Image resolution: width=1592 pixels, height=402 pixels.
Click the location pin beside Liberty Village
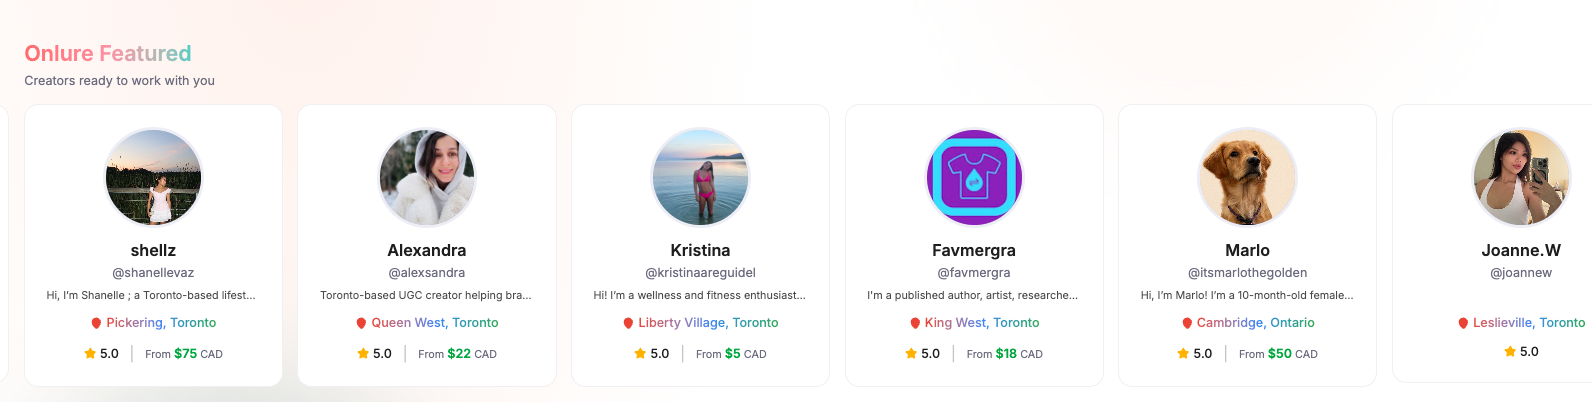pyautogui.click(x=628, y=323)
